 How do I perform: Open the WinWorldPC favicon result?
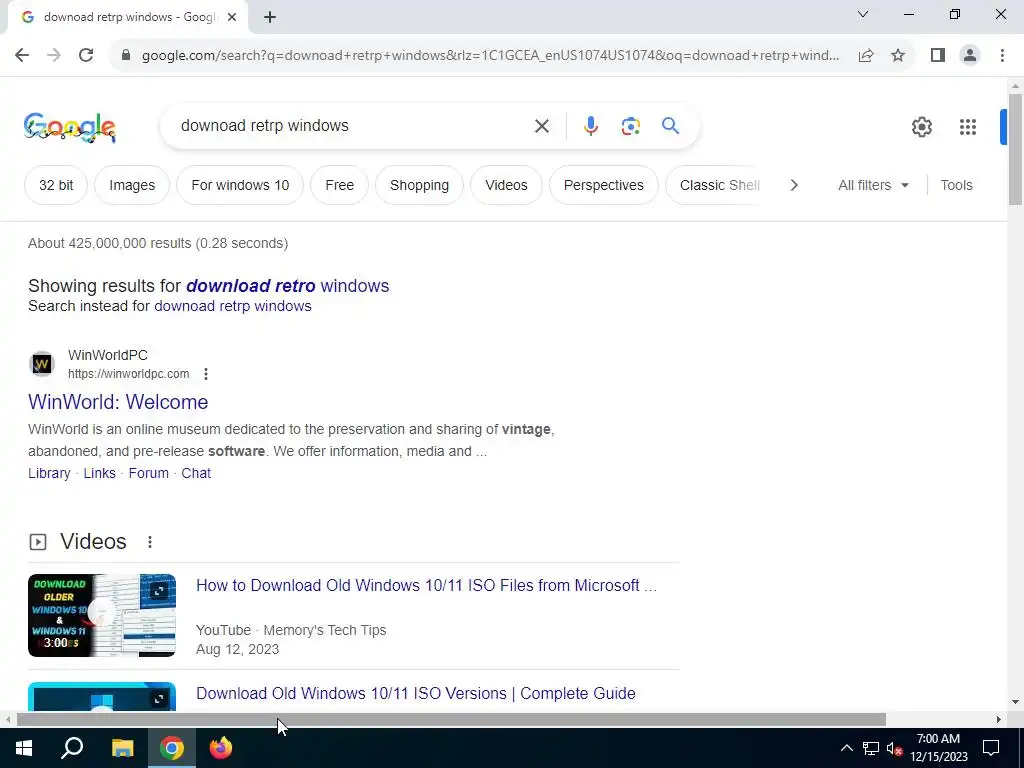point(42,364)
